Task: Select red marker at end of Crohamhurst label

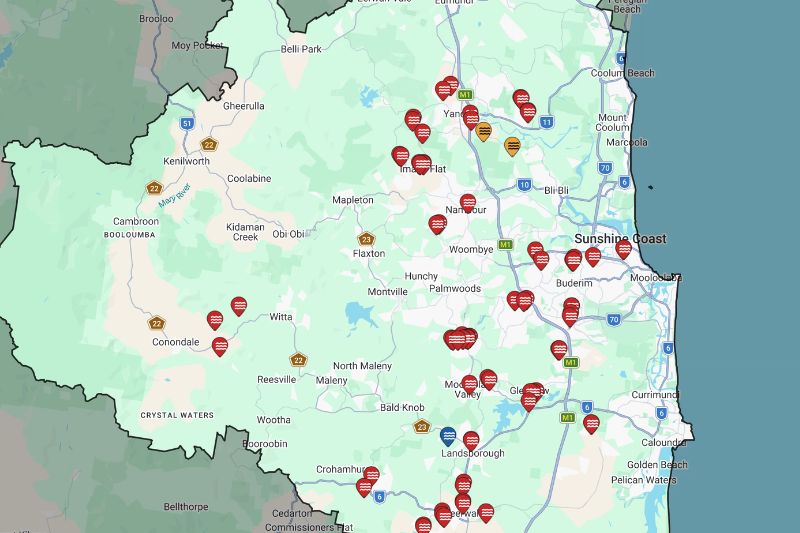Action: click(371, 475)
